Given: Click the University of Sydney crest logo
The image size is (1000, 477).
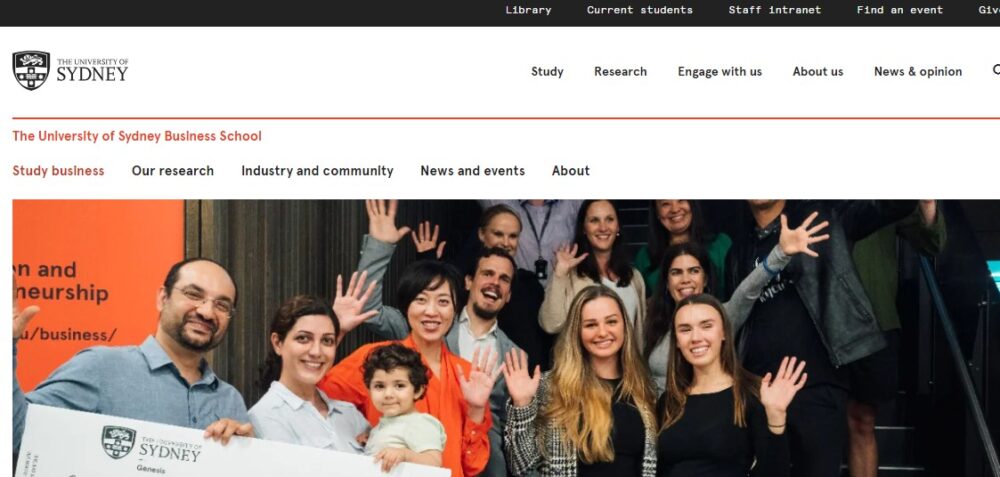Looking at the screenshot, I should point(31,70).
